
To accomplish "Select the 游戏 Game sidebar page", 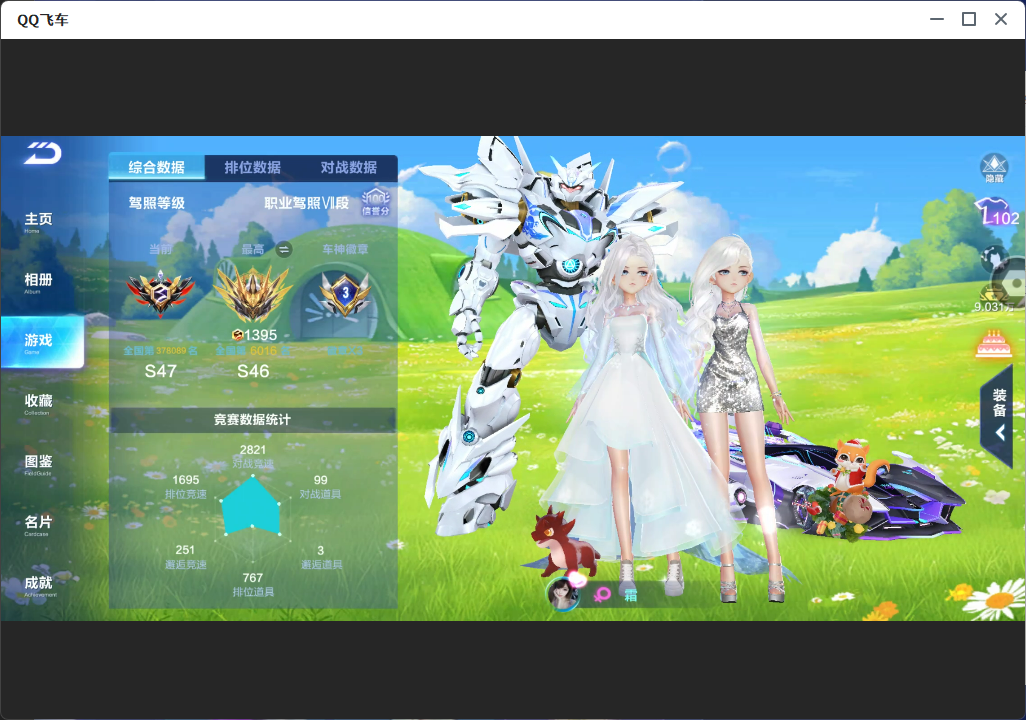I will [x=42, y=342].
